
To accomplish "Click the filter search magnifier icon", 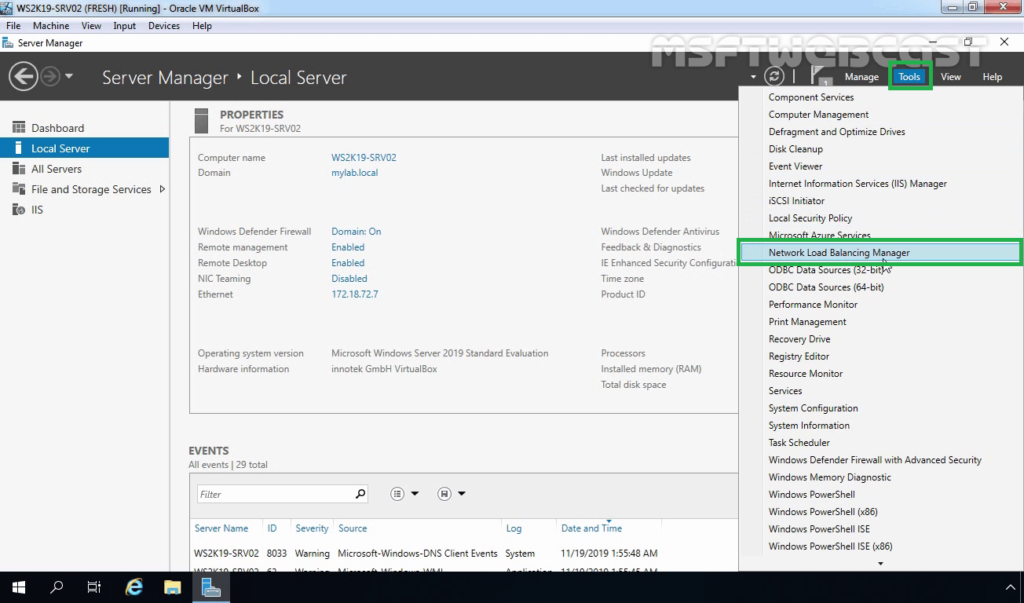I will click(x=360, y=494).
